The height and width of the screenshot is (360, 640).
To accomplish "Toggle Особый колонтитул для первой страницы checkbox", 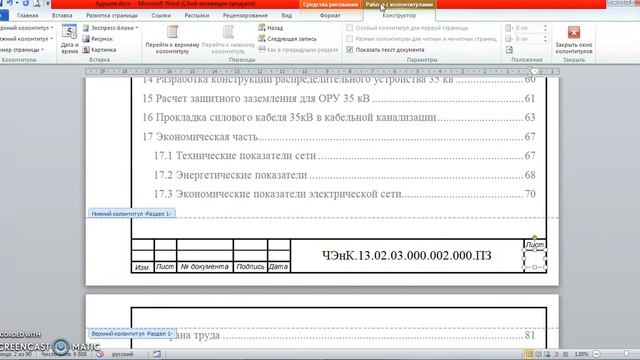I will (x=350, y=28).
